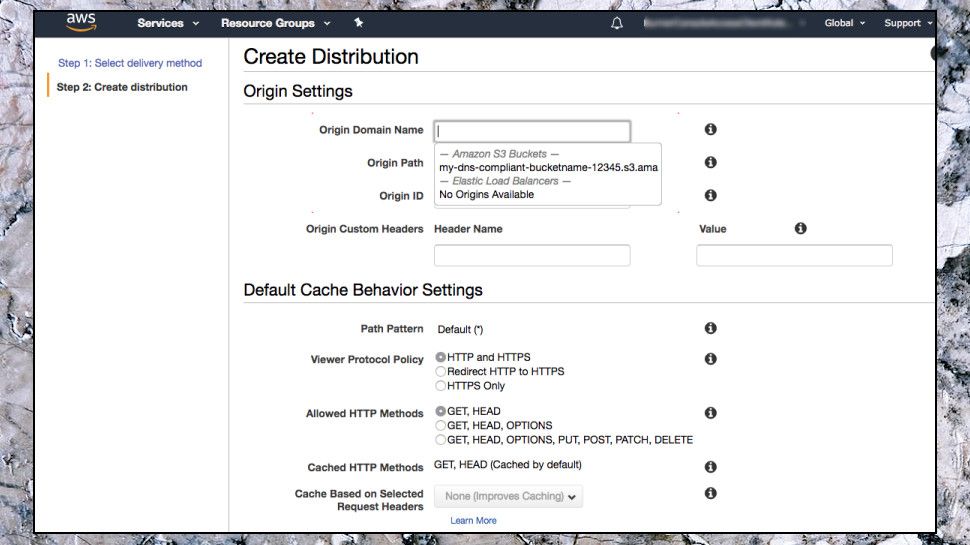The image size is (970, 545).
Task: Click the AWS logo home icon
Action: click(x=81, y=23)
